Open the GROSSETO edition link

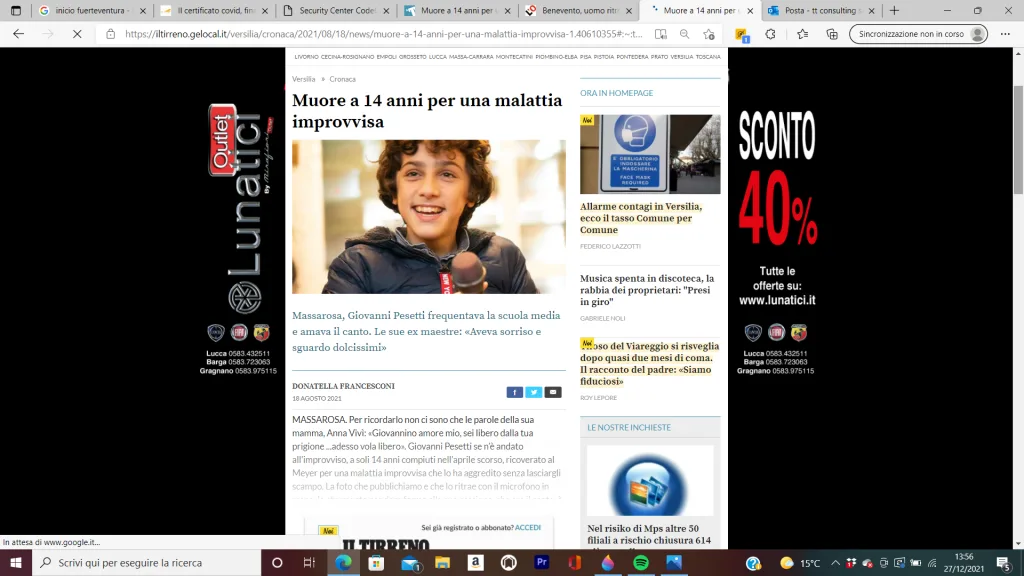(x=413, y=57)
